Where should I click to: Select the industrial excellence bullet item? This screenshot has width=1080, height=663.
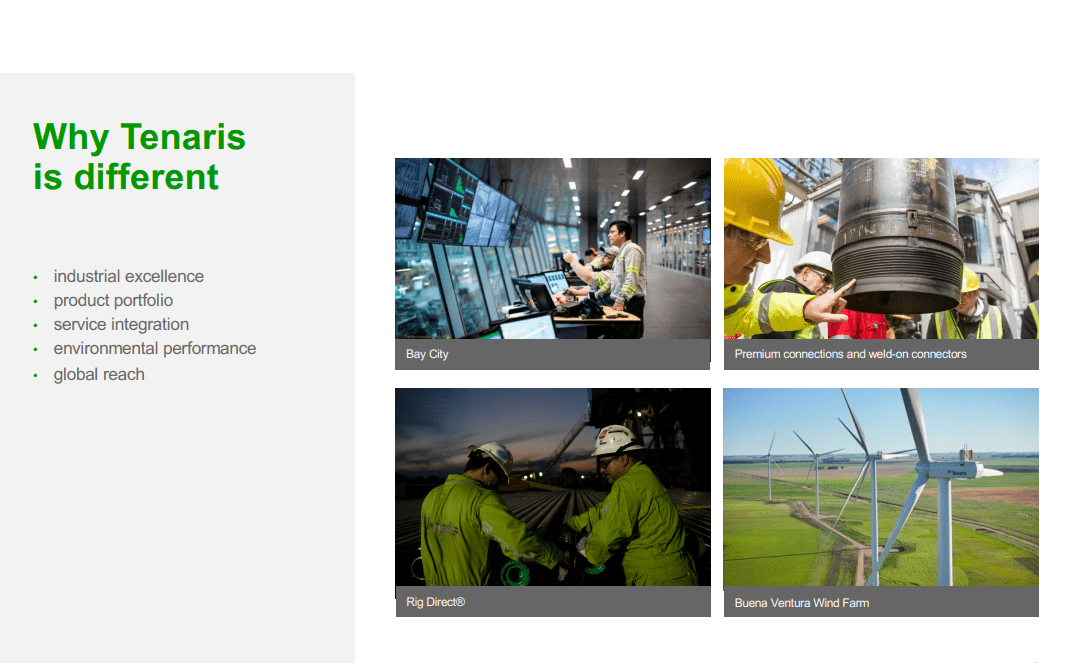point(128,276)
